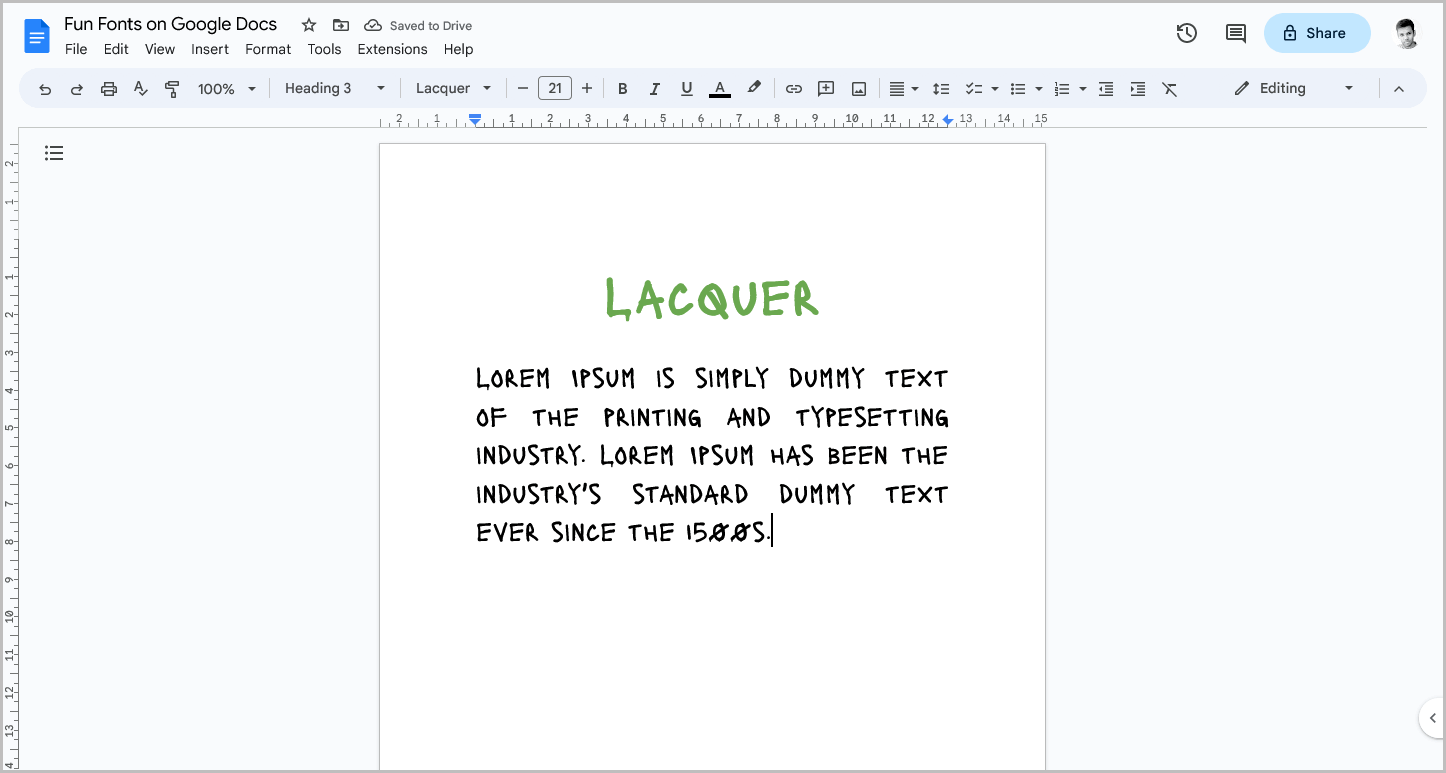Open the Format menu
This screenshot has width=1446, height=773.
coord(267,49)
